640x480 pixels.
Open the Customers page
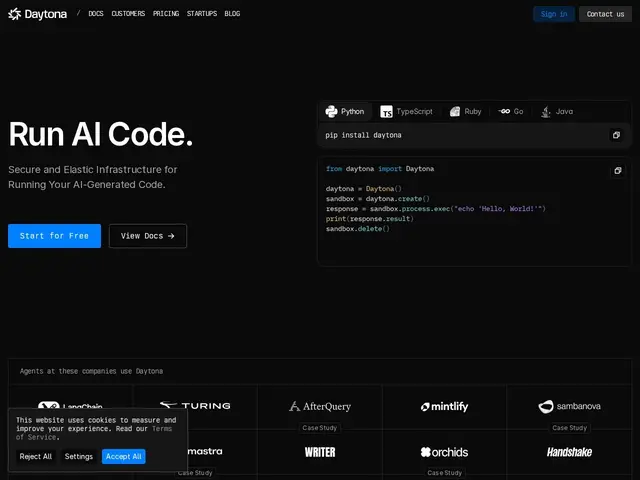click(128, 13)
